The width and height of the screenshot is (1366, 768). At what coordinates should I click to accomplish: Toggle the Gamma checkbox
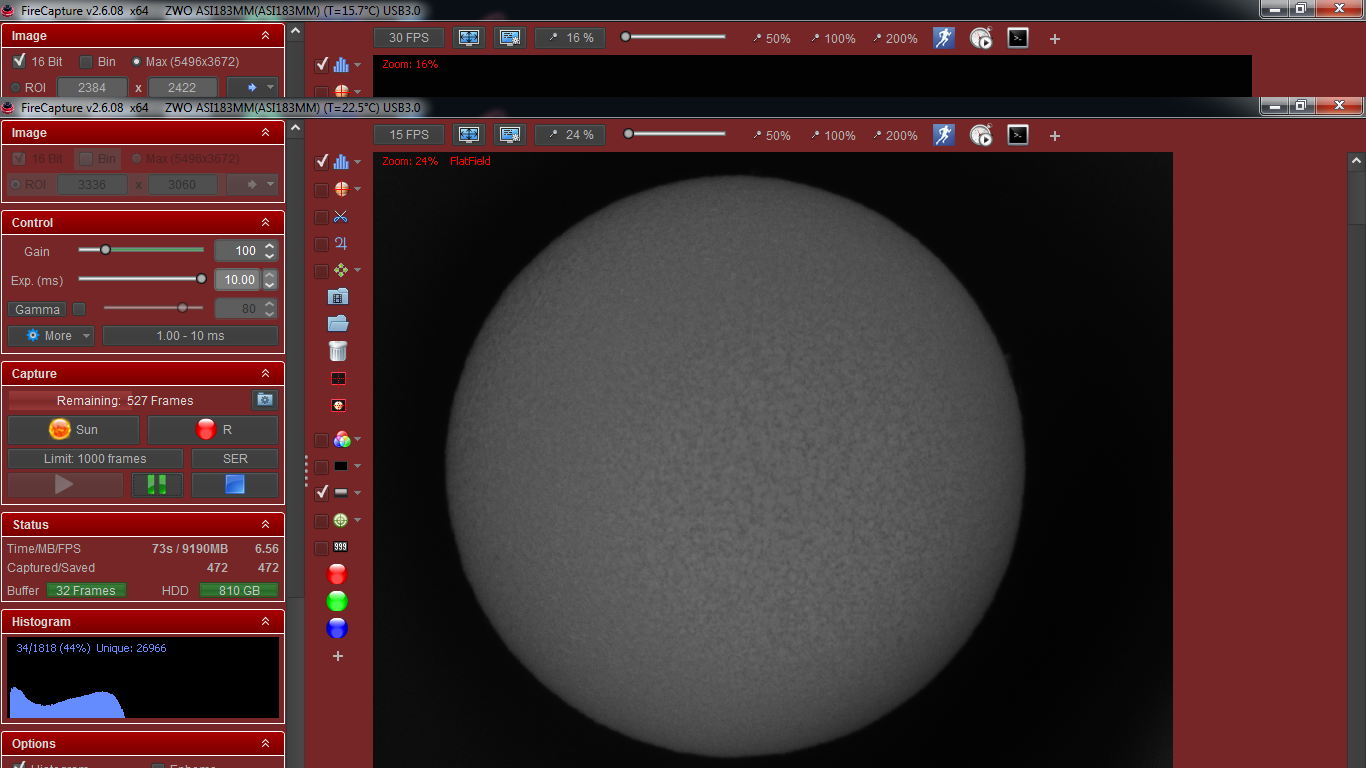(x=79, y=309)
